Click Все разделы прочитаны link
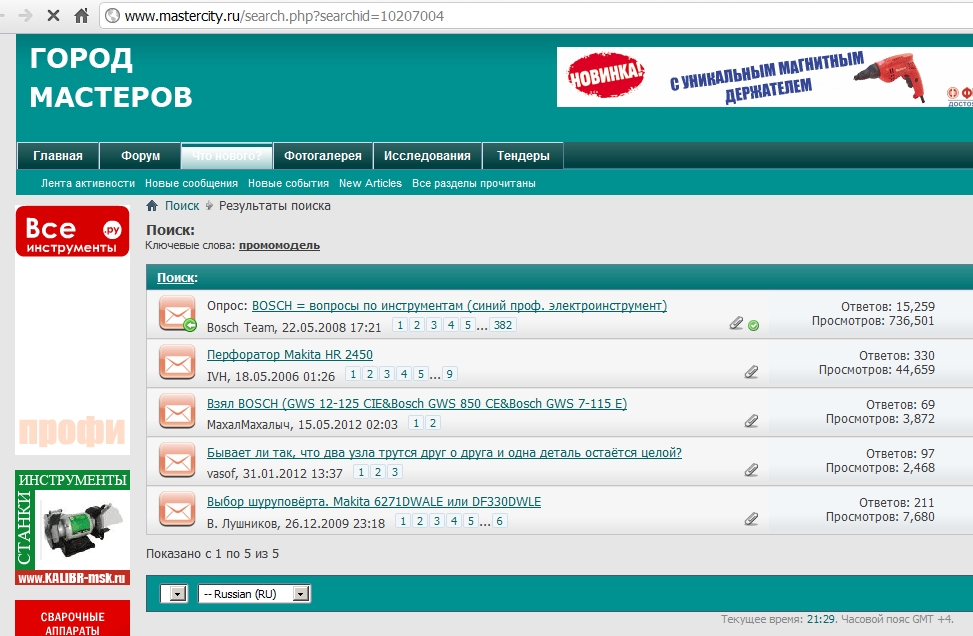Viewport: 973px width, 636px height. click(473, 183)
